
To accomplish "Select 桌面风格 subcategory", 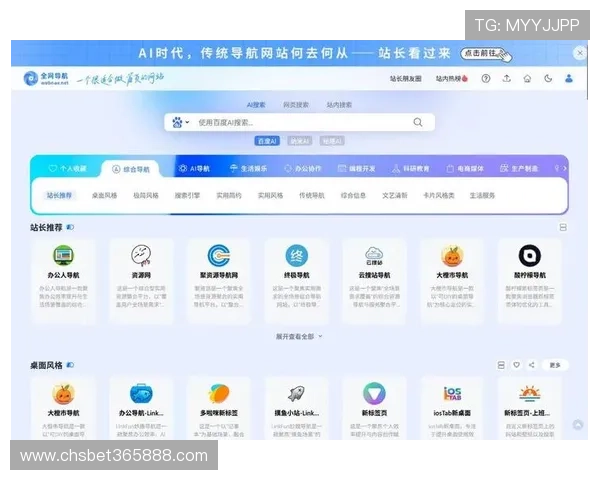I will pos(104,195).
